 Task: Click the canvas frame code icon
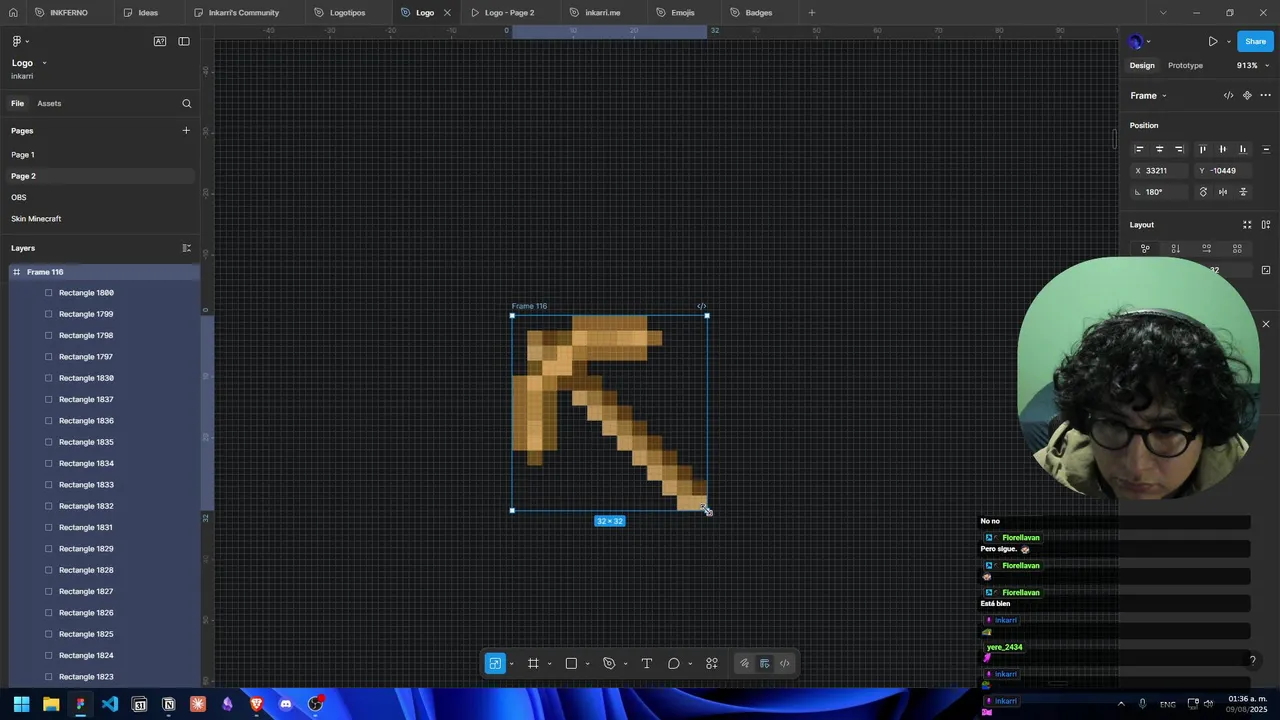pyautogui.click(x=702, y=306)
